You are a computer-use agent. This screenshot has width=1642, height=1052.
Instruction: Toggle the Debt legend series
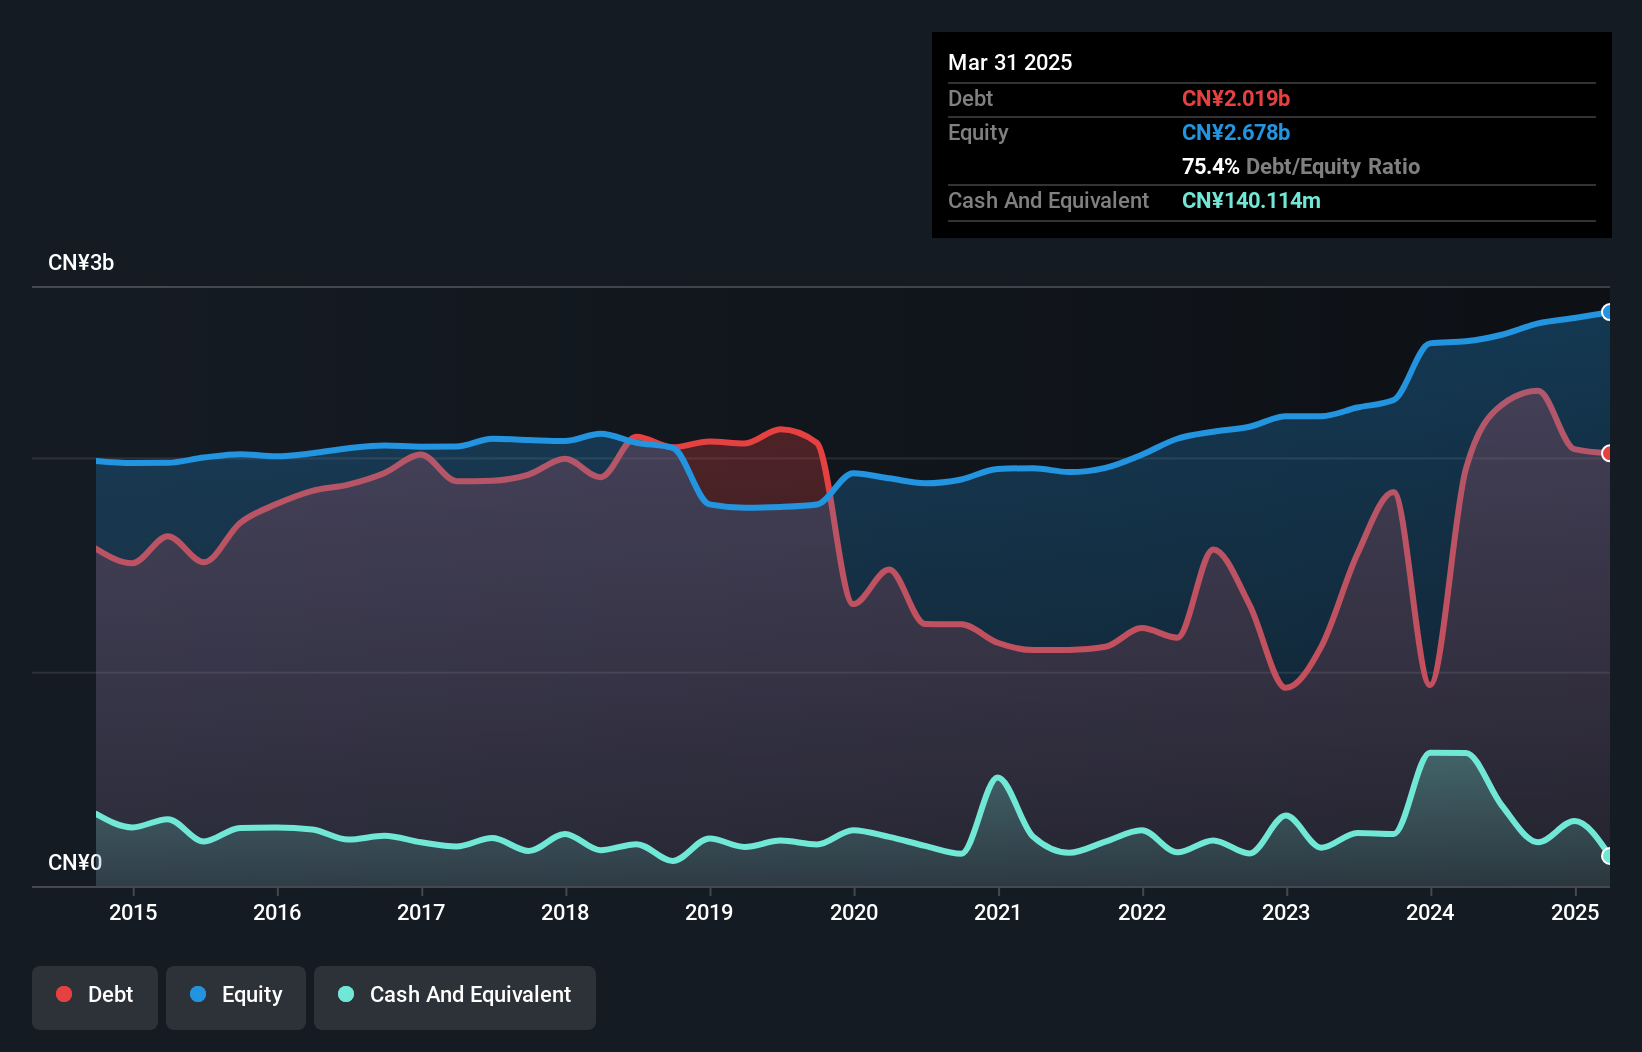[95, 995]
